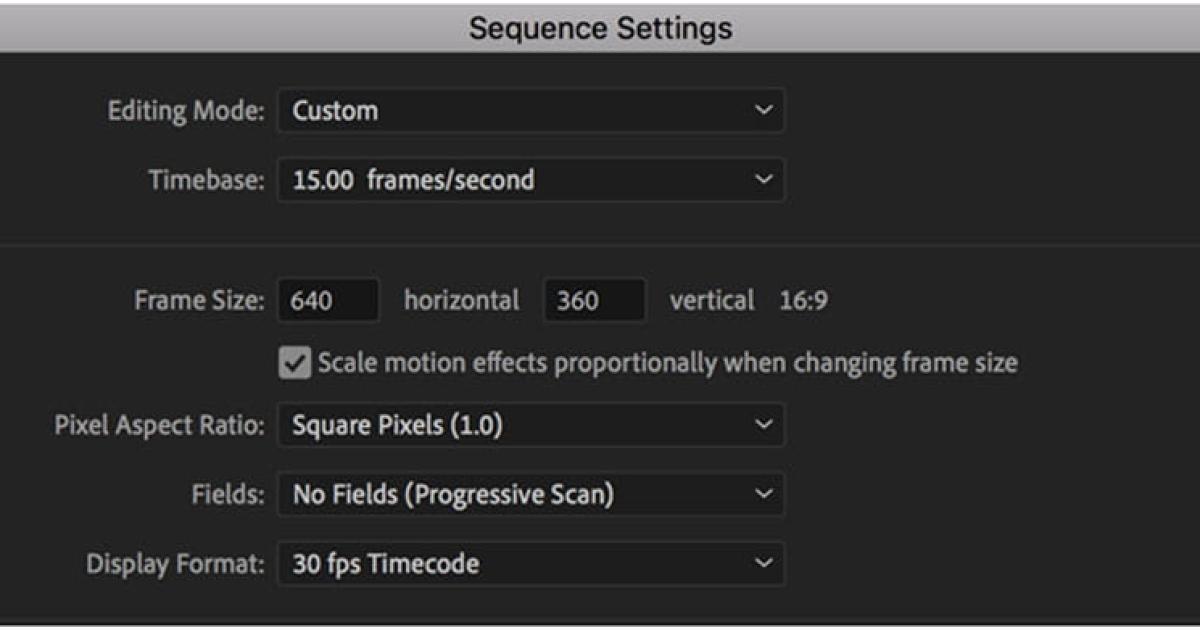The width and height of the screenshot is (1200, 630).
Task: Click the 16:9 aspect ratio readout
Action: [x=803, y=301]
